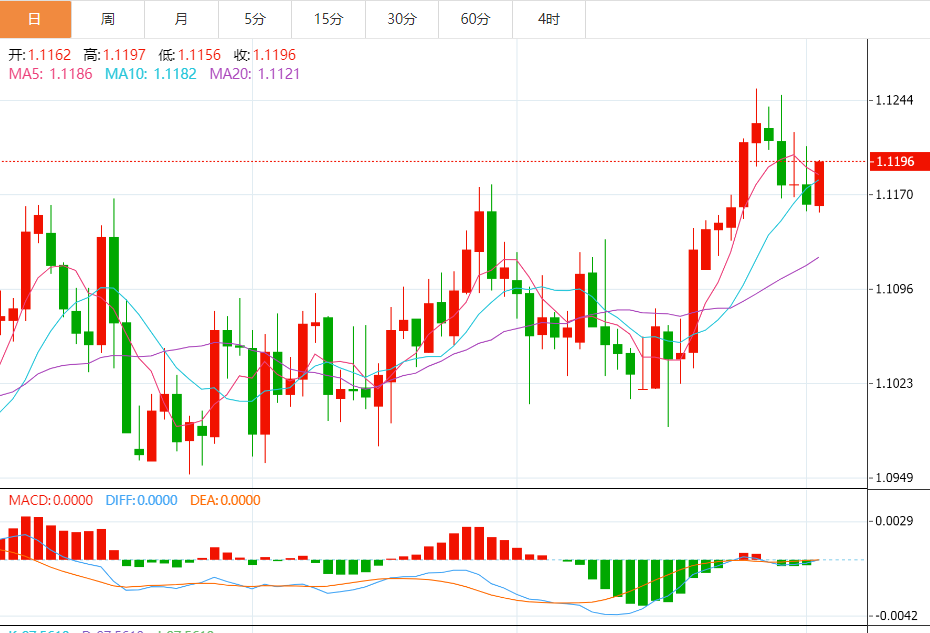Click the 1.1244 price axis label
The width and height of the screenshot is (930, 633).
(x=894, y=100)
